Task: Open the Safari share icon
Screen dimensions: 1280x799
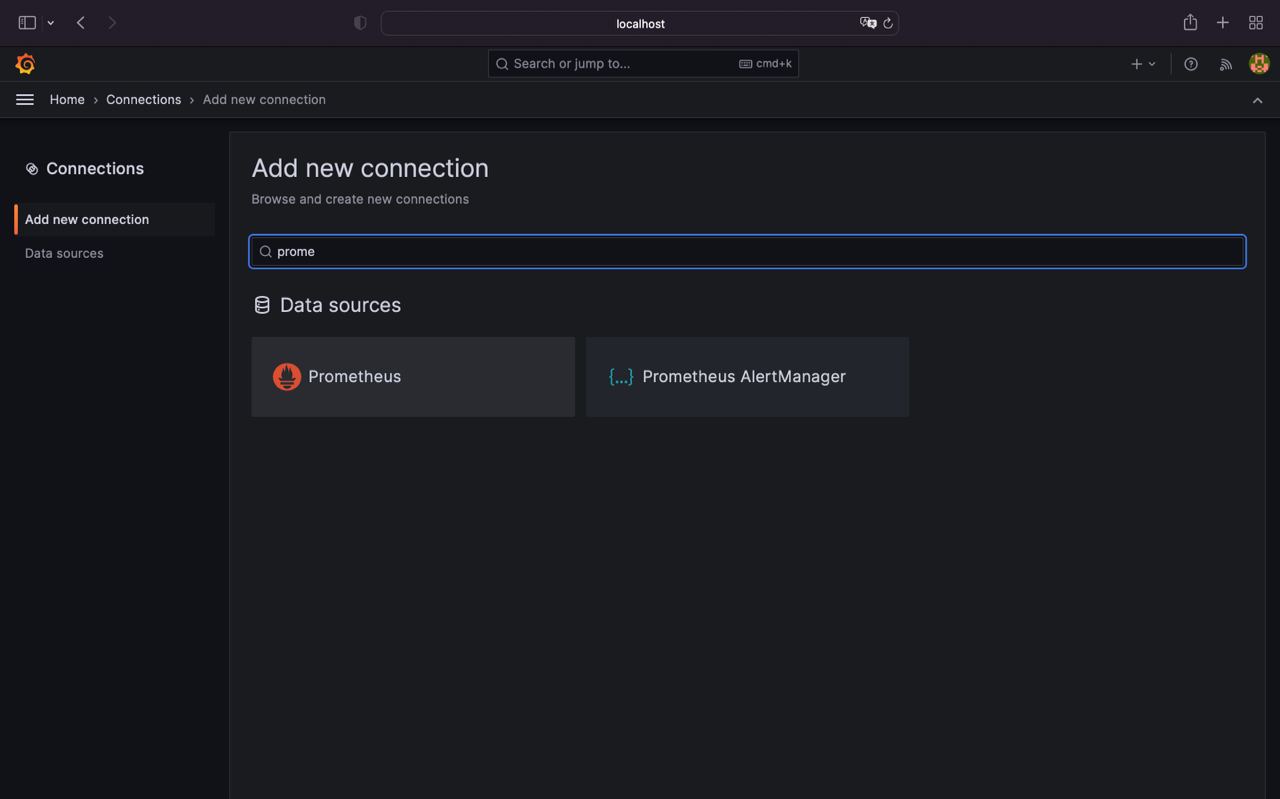Action: (1190, 22)
